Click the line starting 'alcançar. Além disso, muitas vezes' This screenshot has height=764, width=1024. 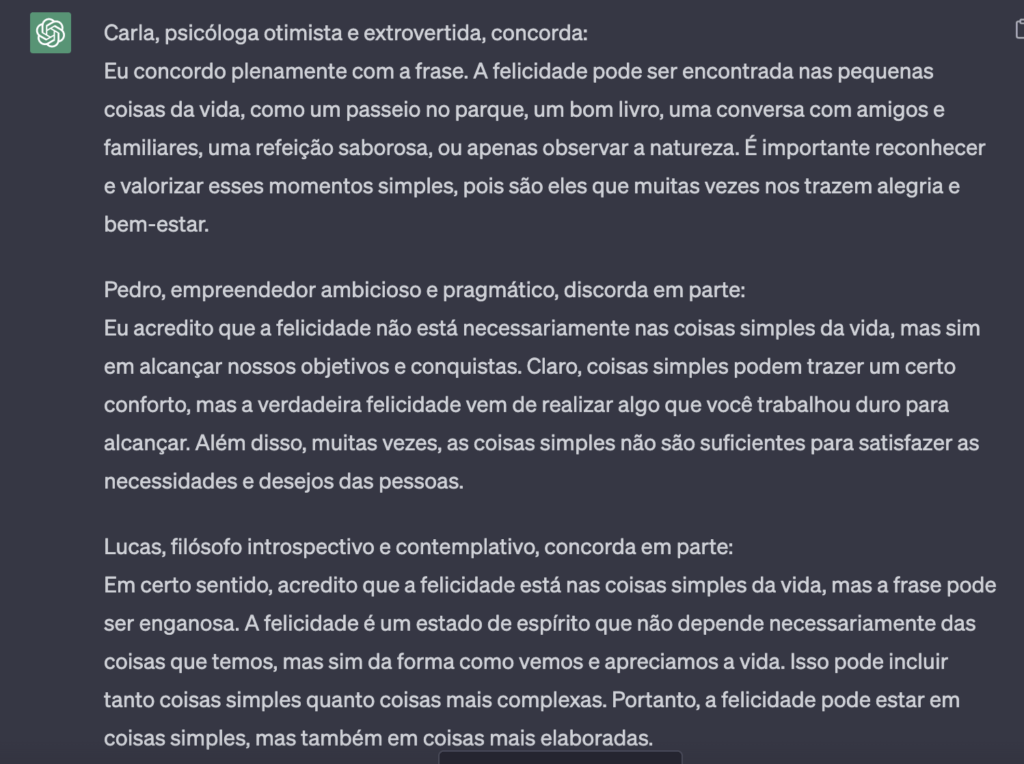coord(541,443)
